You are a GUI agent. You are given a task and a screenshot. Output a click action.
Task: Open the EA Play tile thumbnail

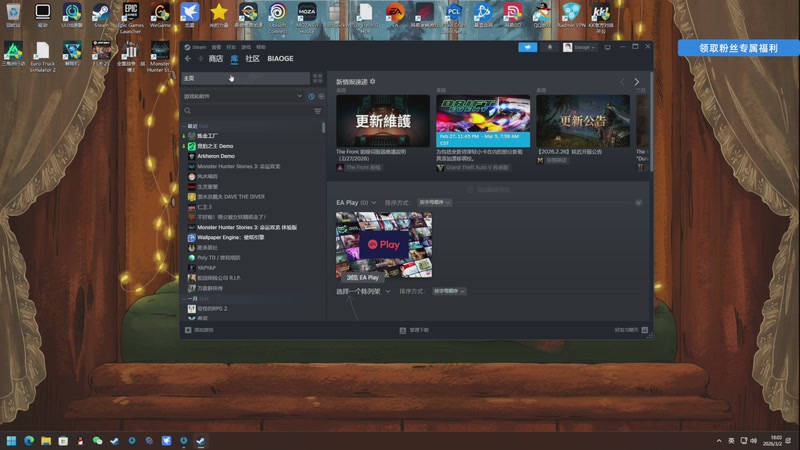click(x=384, y=245)
